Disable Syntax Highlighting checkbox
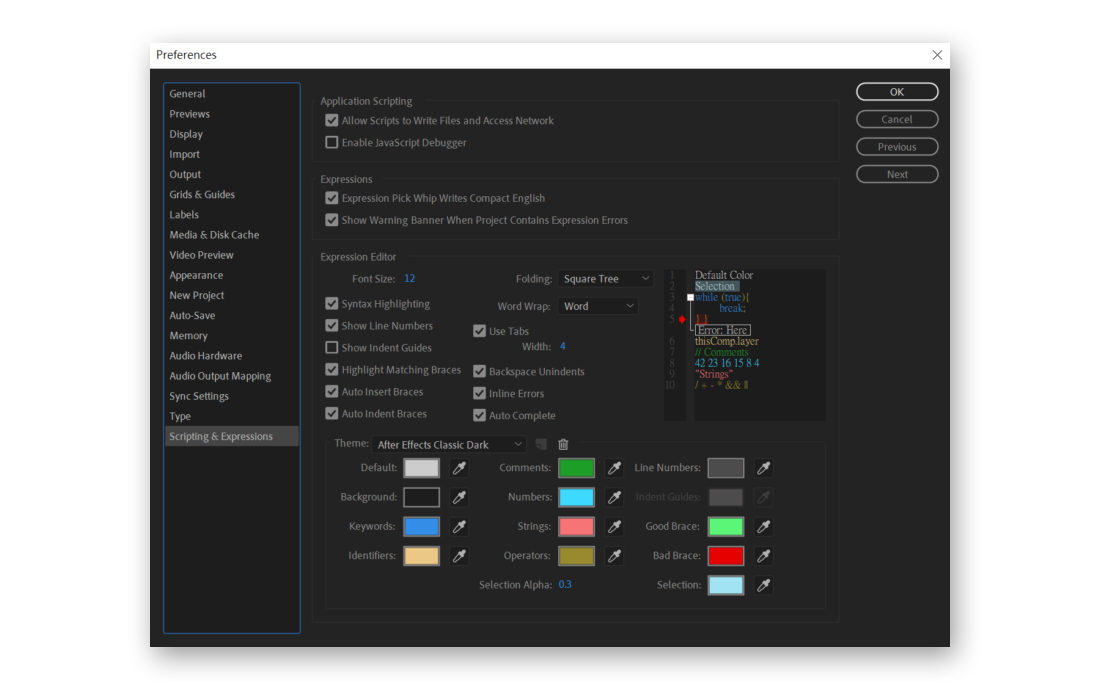This screenshot has width=1100, height=691. click(332, 304)
